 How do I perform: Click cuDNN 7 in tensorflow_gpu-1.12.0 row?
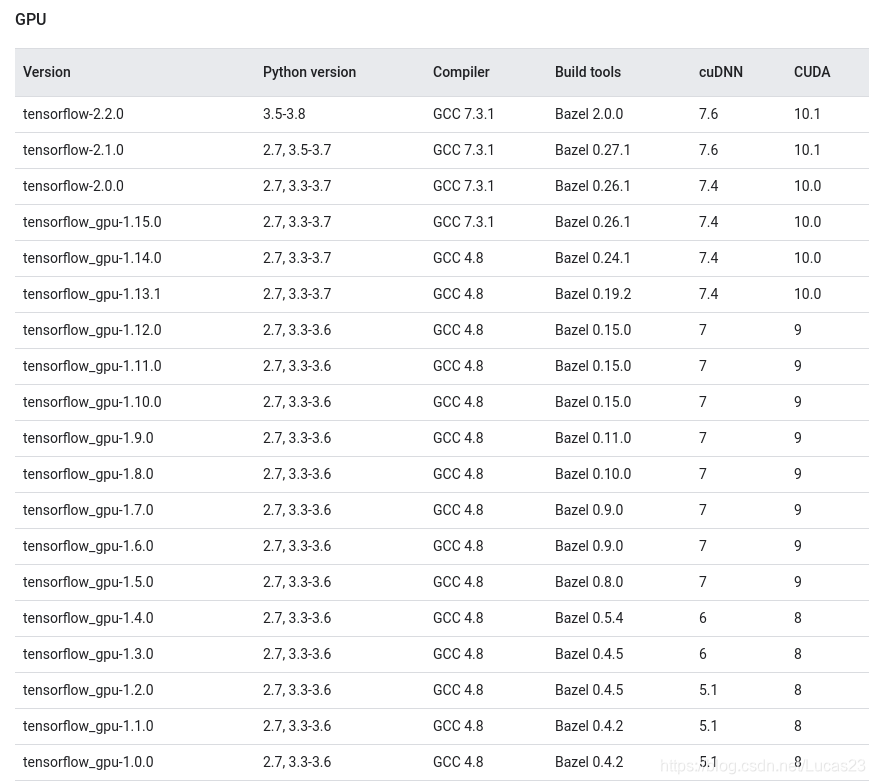coord(703,330)
